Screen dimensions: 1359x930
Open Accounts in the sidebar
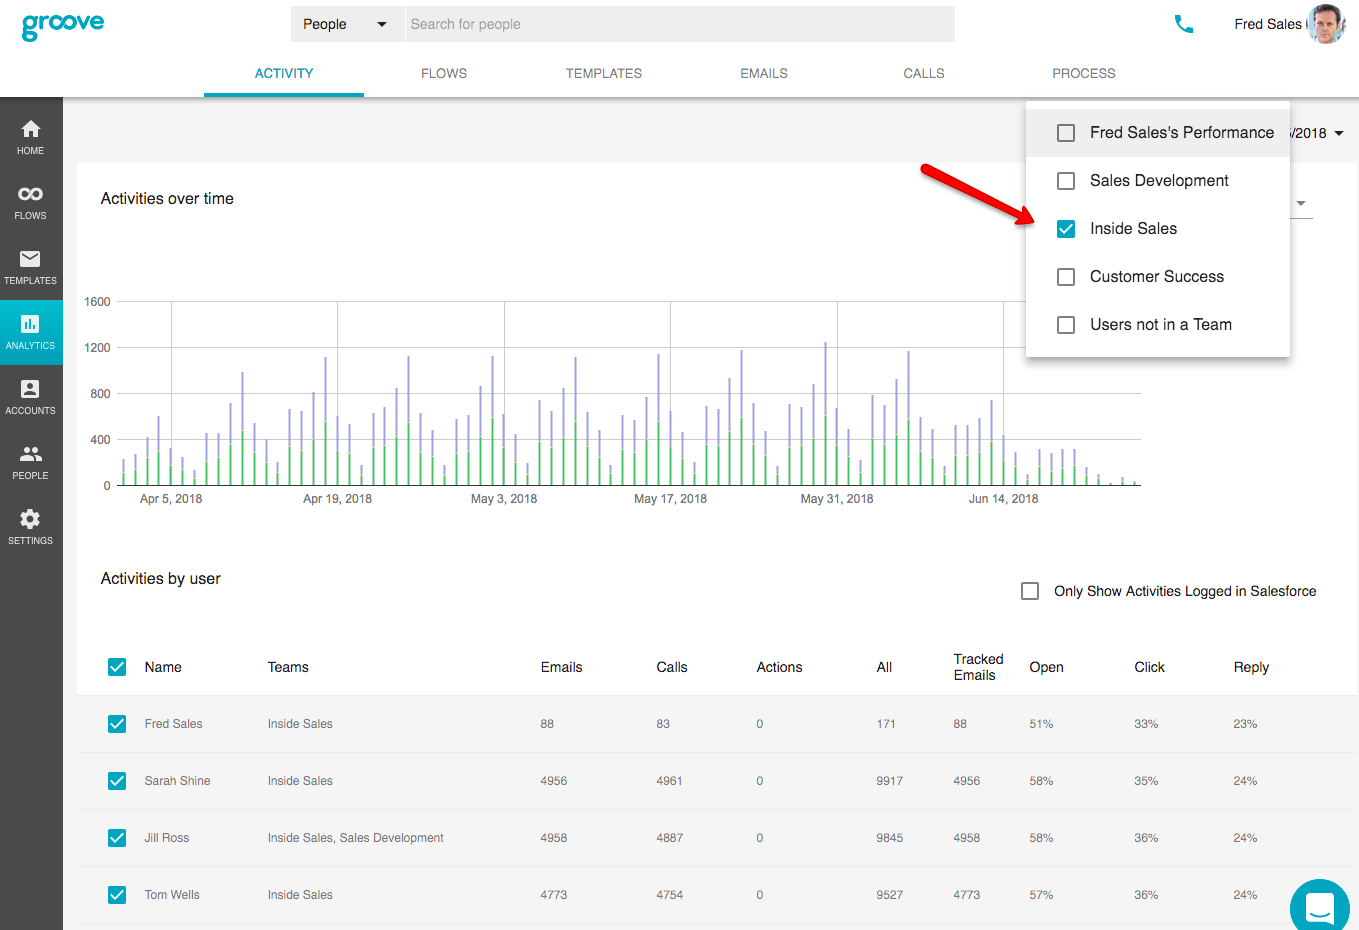[31, 397]
